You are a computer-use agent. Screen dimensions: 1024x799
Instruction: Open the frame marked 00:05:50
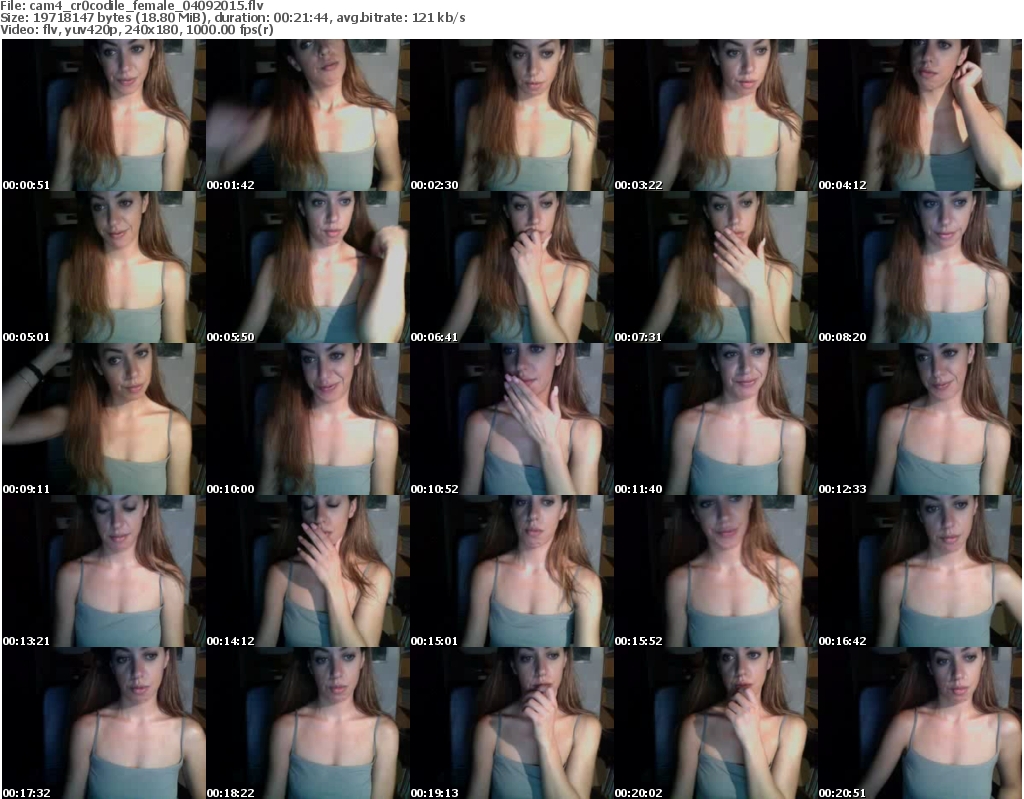coord(308,267)
